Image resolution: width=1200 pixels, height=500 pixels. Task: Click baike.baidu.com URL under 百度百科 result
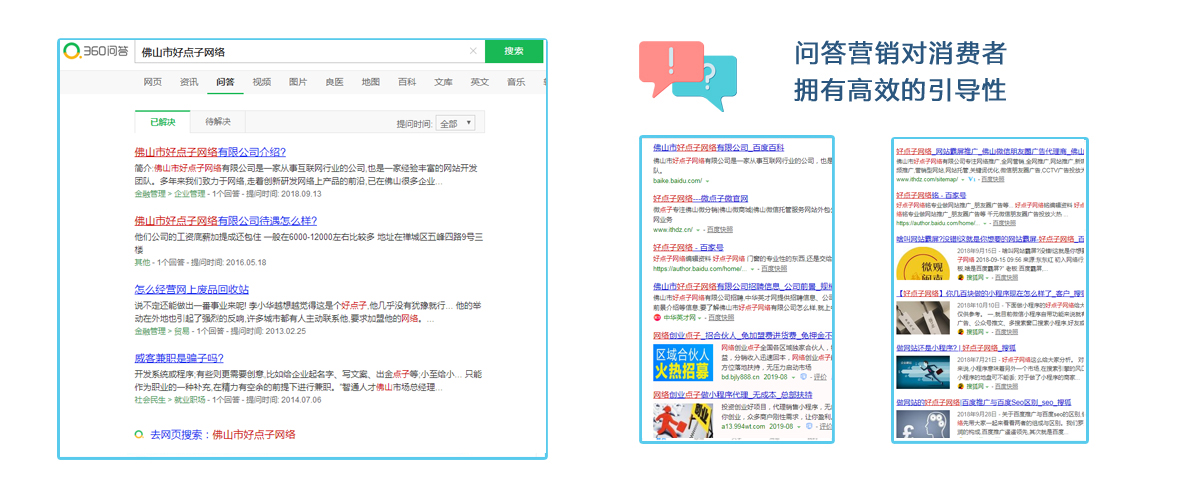(x=679, y=183)
